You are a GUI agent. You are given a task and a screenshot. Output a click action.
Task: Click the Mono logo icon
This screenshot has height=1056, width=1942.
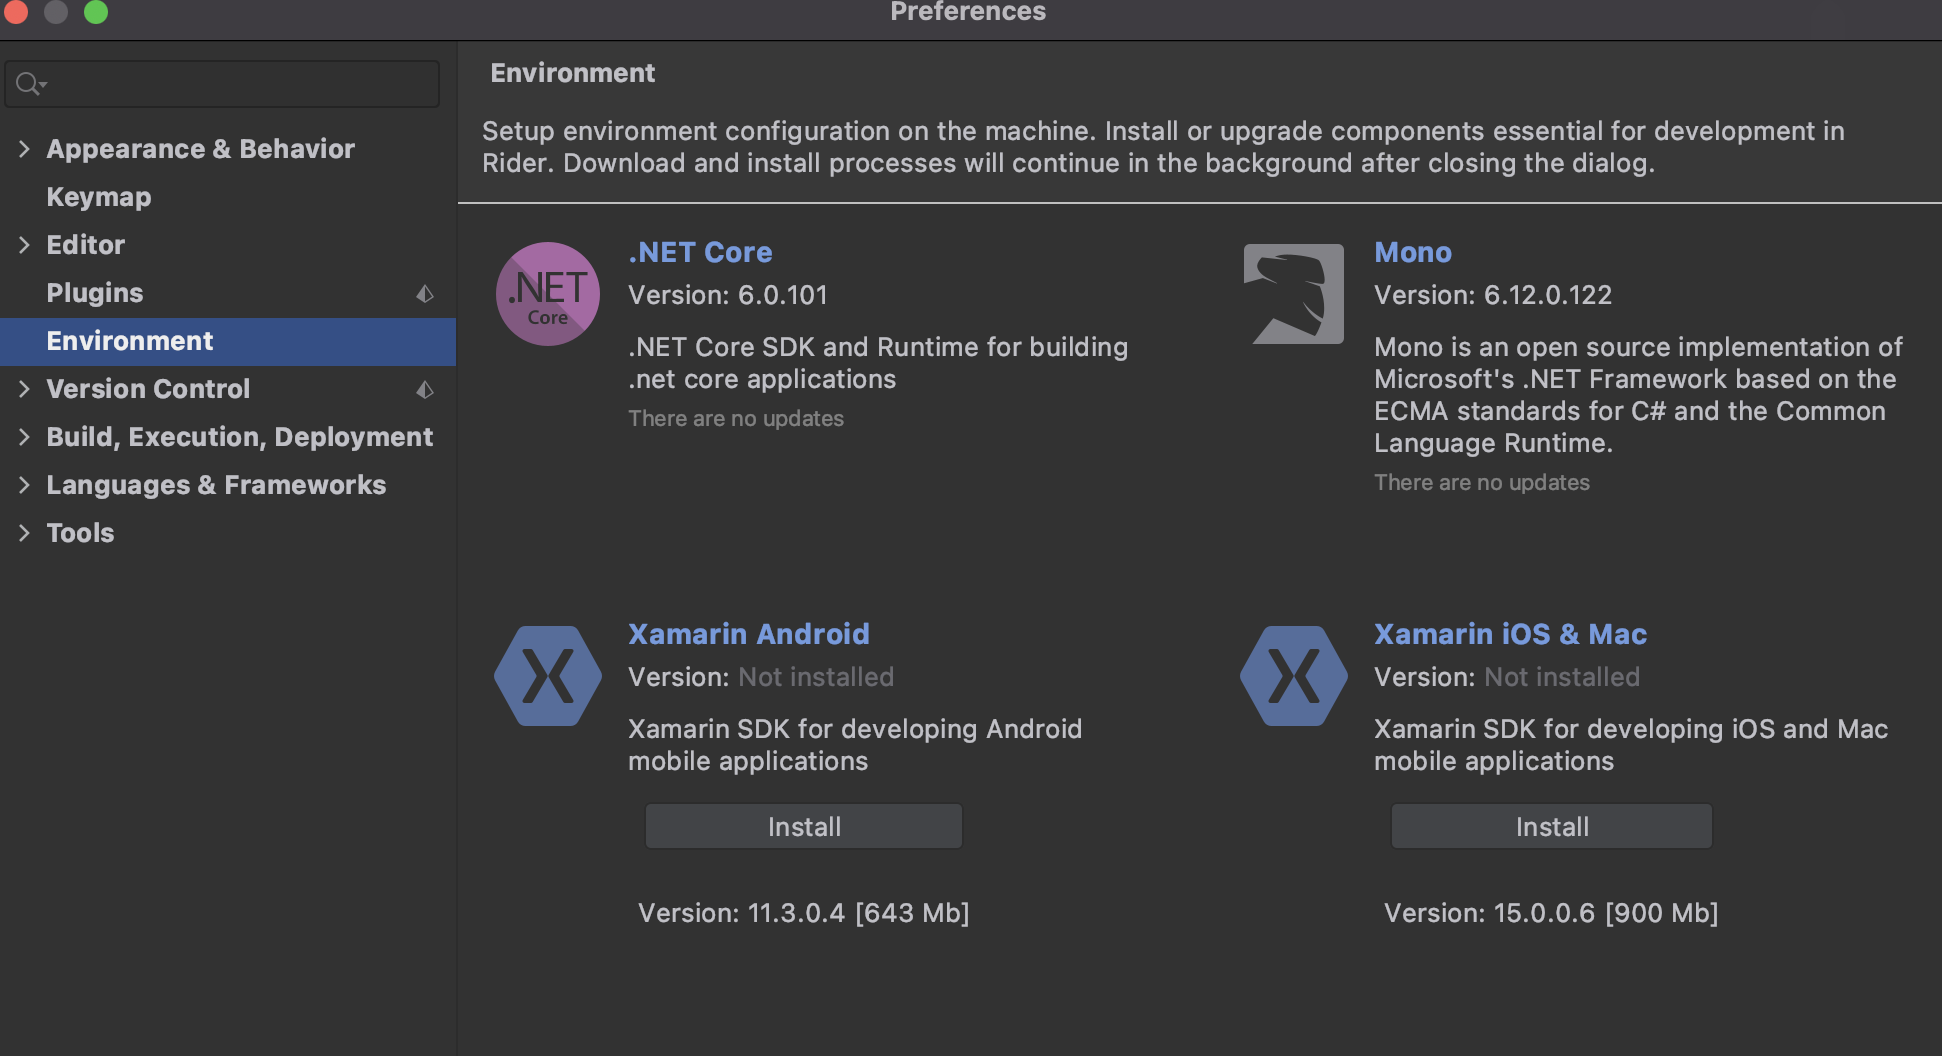(x=1294, y=294)
